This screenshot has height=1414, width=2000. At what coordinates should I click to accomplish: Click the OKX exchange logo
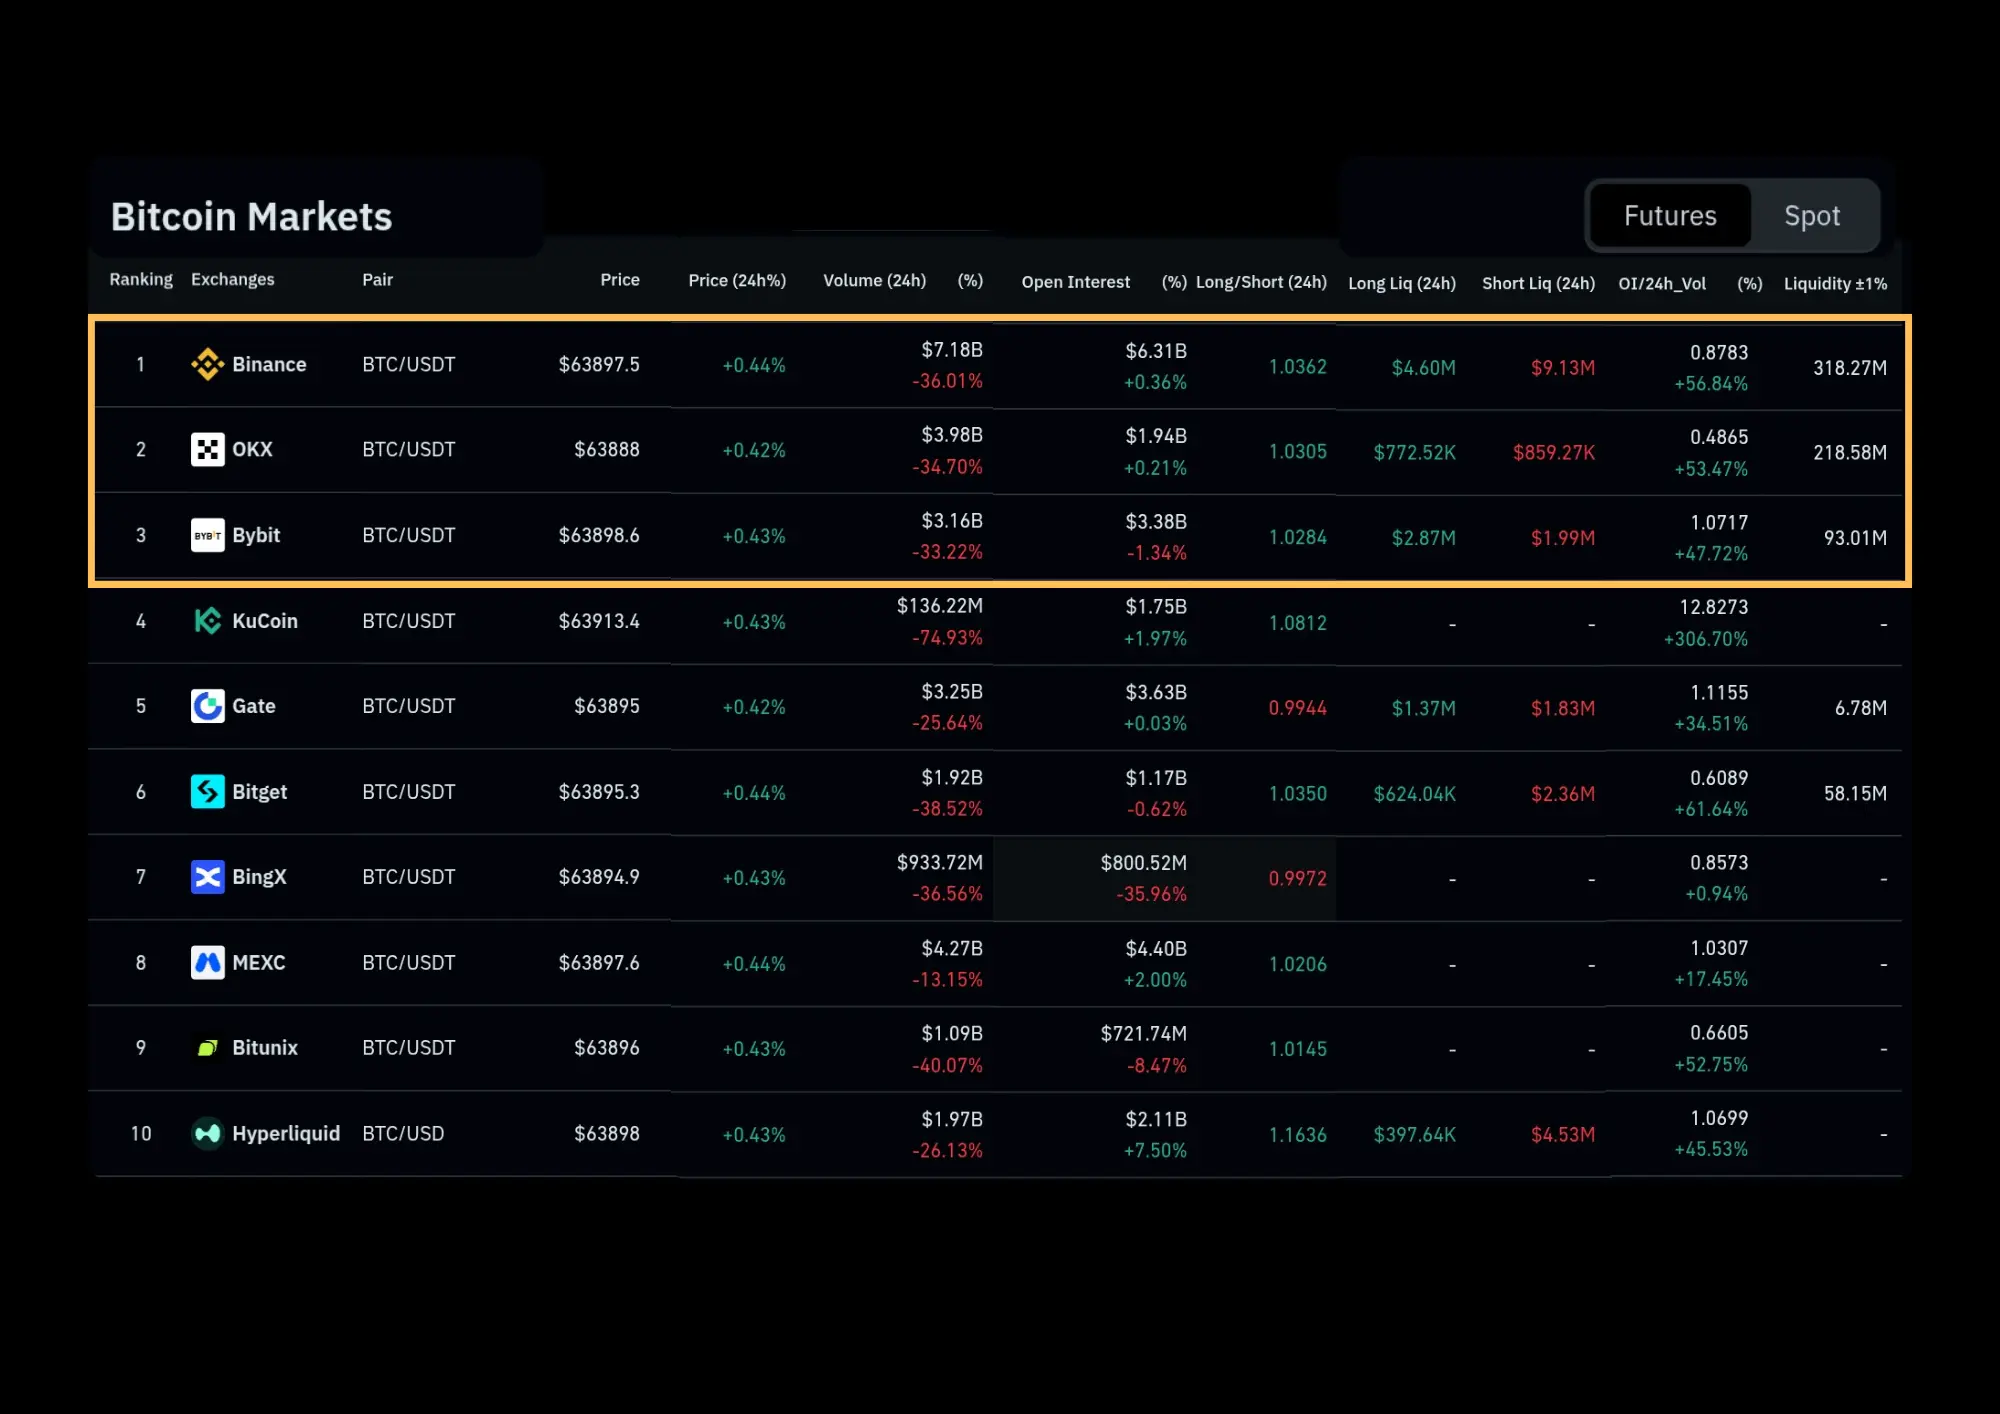(207, 450)
